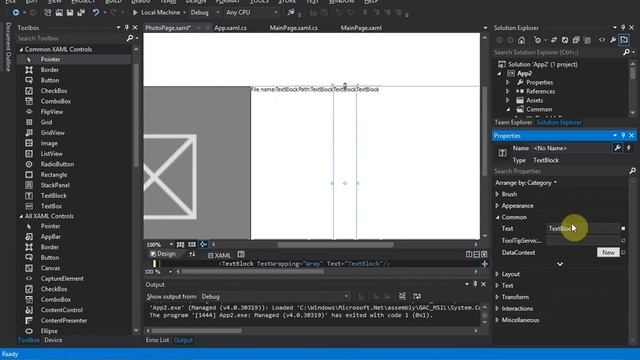The width and height of the screenshot is (640, 360).
Task: Click Text property marker square
Action: (623, 229)
